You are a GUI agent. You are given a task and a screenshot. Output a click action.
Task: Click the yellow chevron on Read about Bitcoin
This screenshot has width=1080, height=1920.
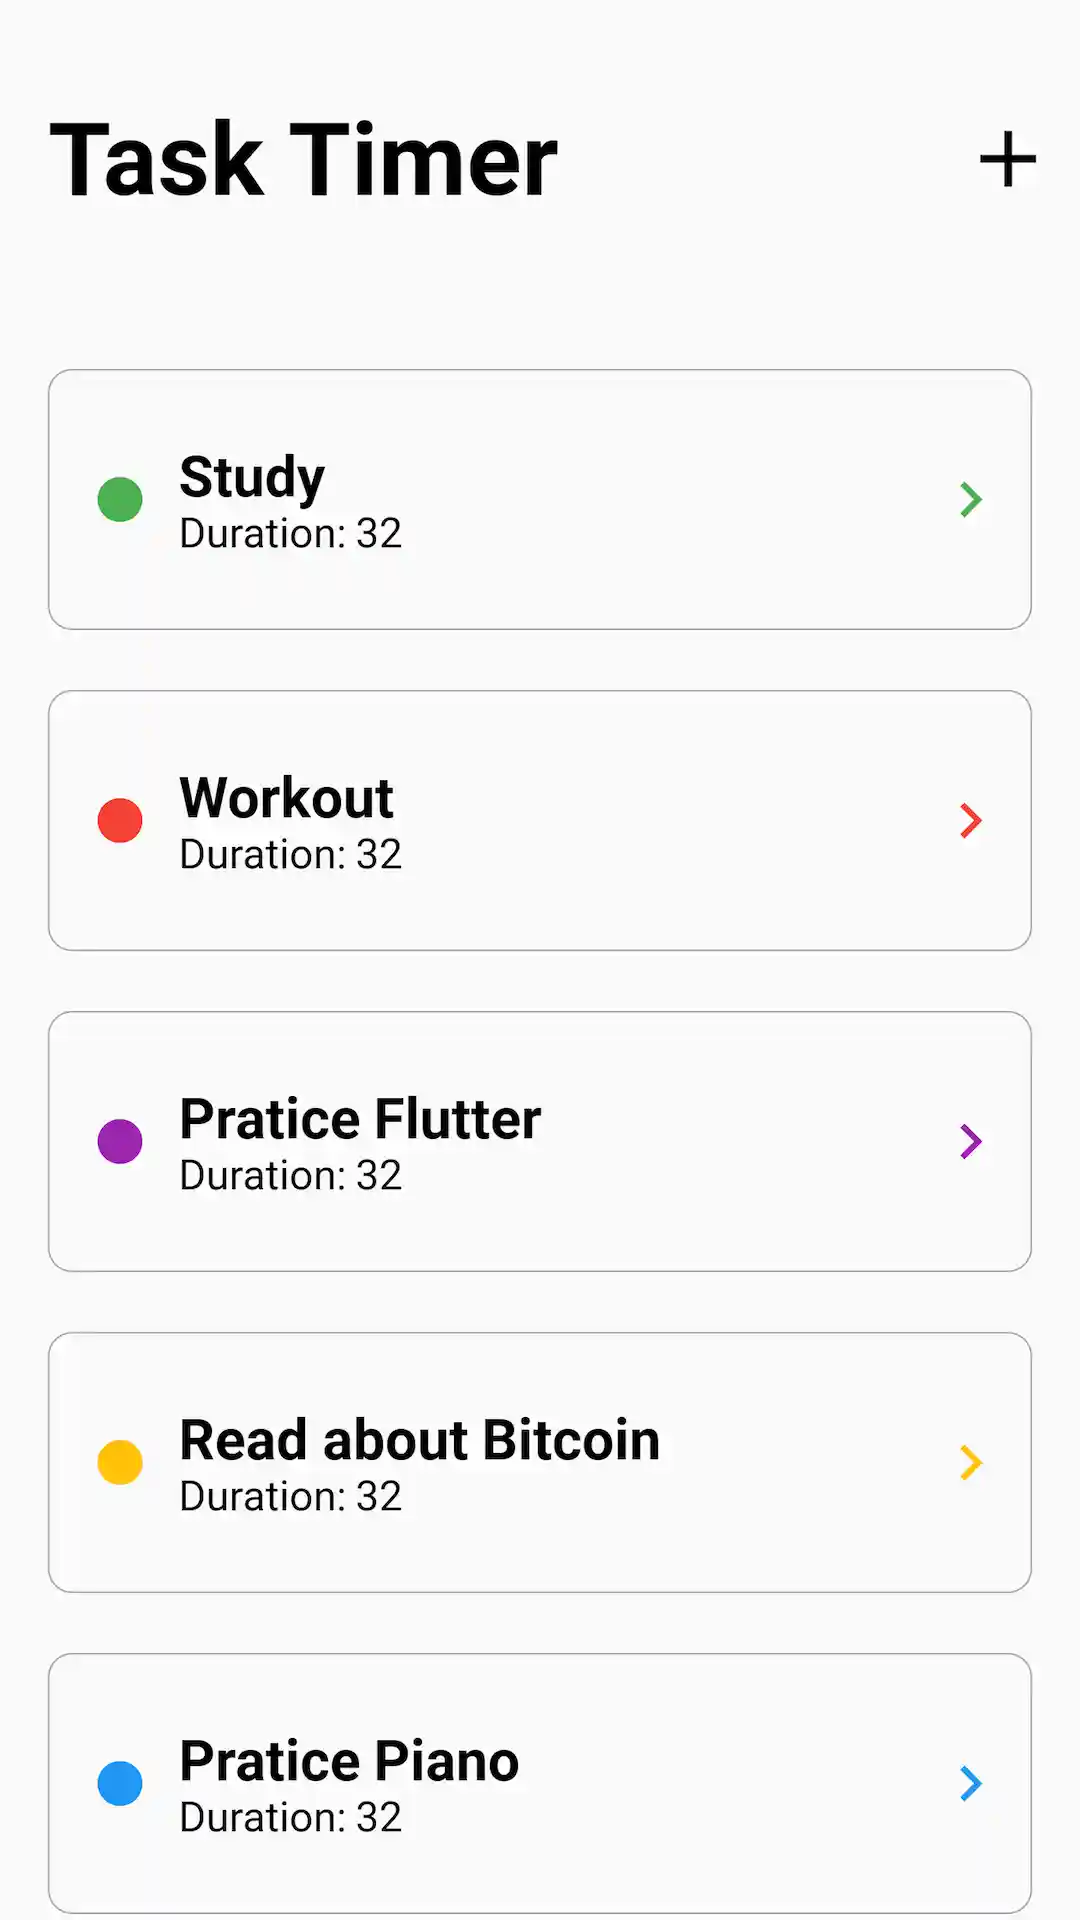pyautogui.click(x=970, y=1462)
